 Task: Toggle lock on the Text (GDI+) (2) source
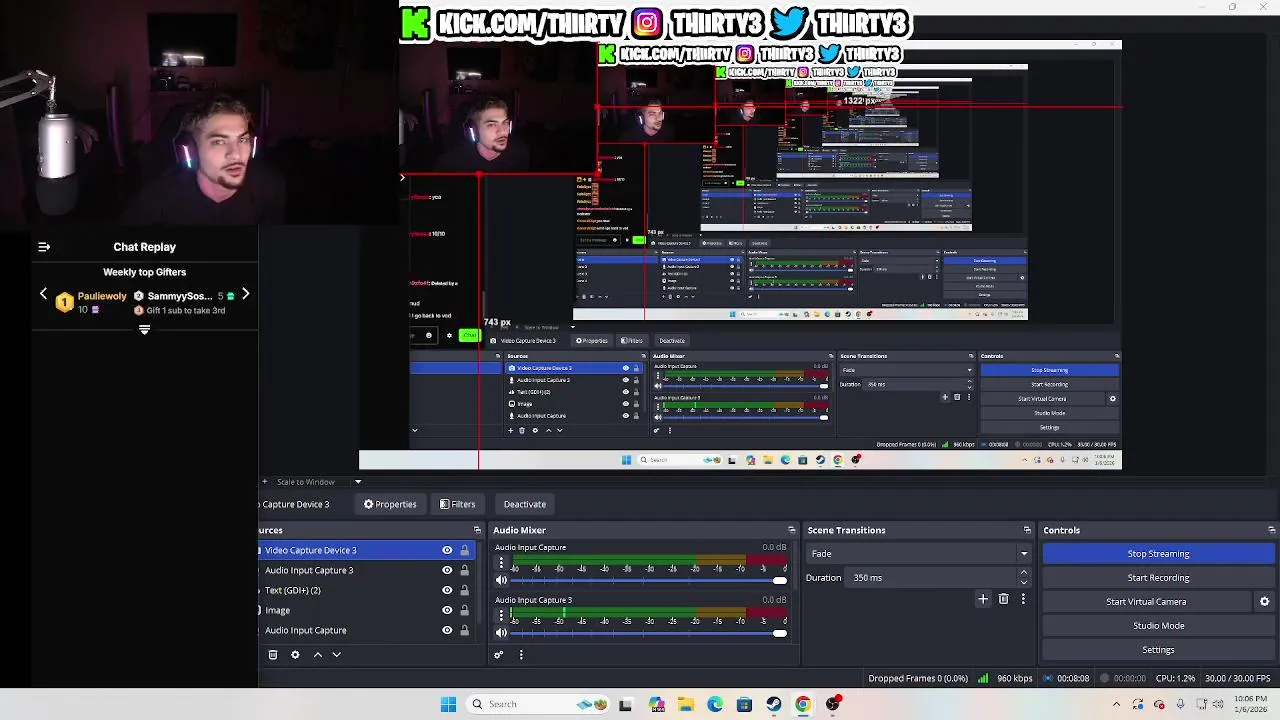(464, 590)
